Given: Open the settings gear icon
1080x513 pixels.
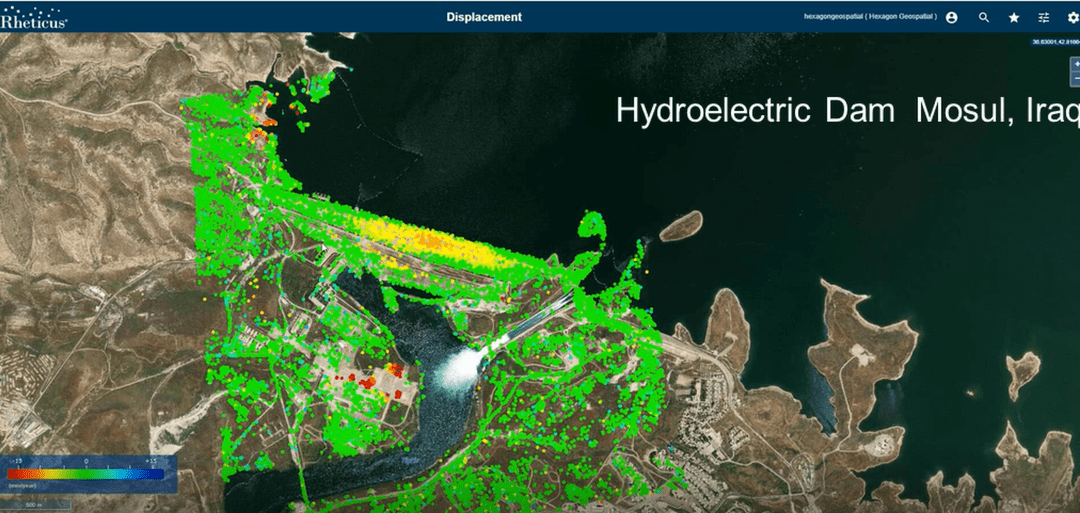Looking at the screenshot, I should pos(1073,17).
